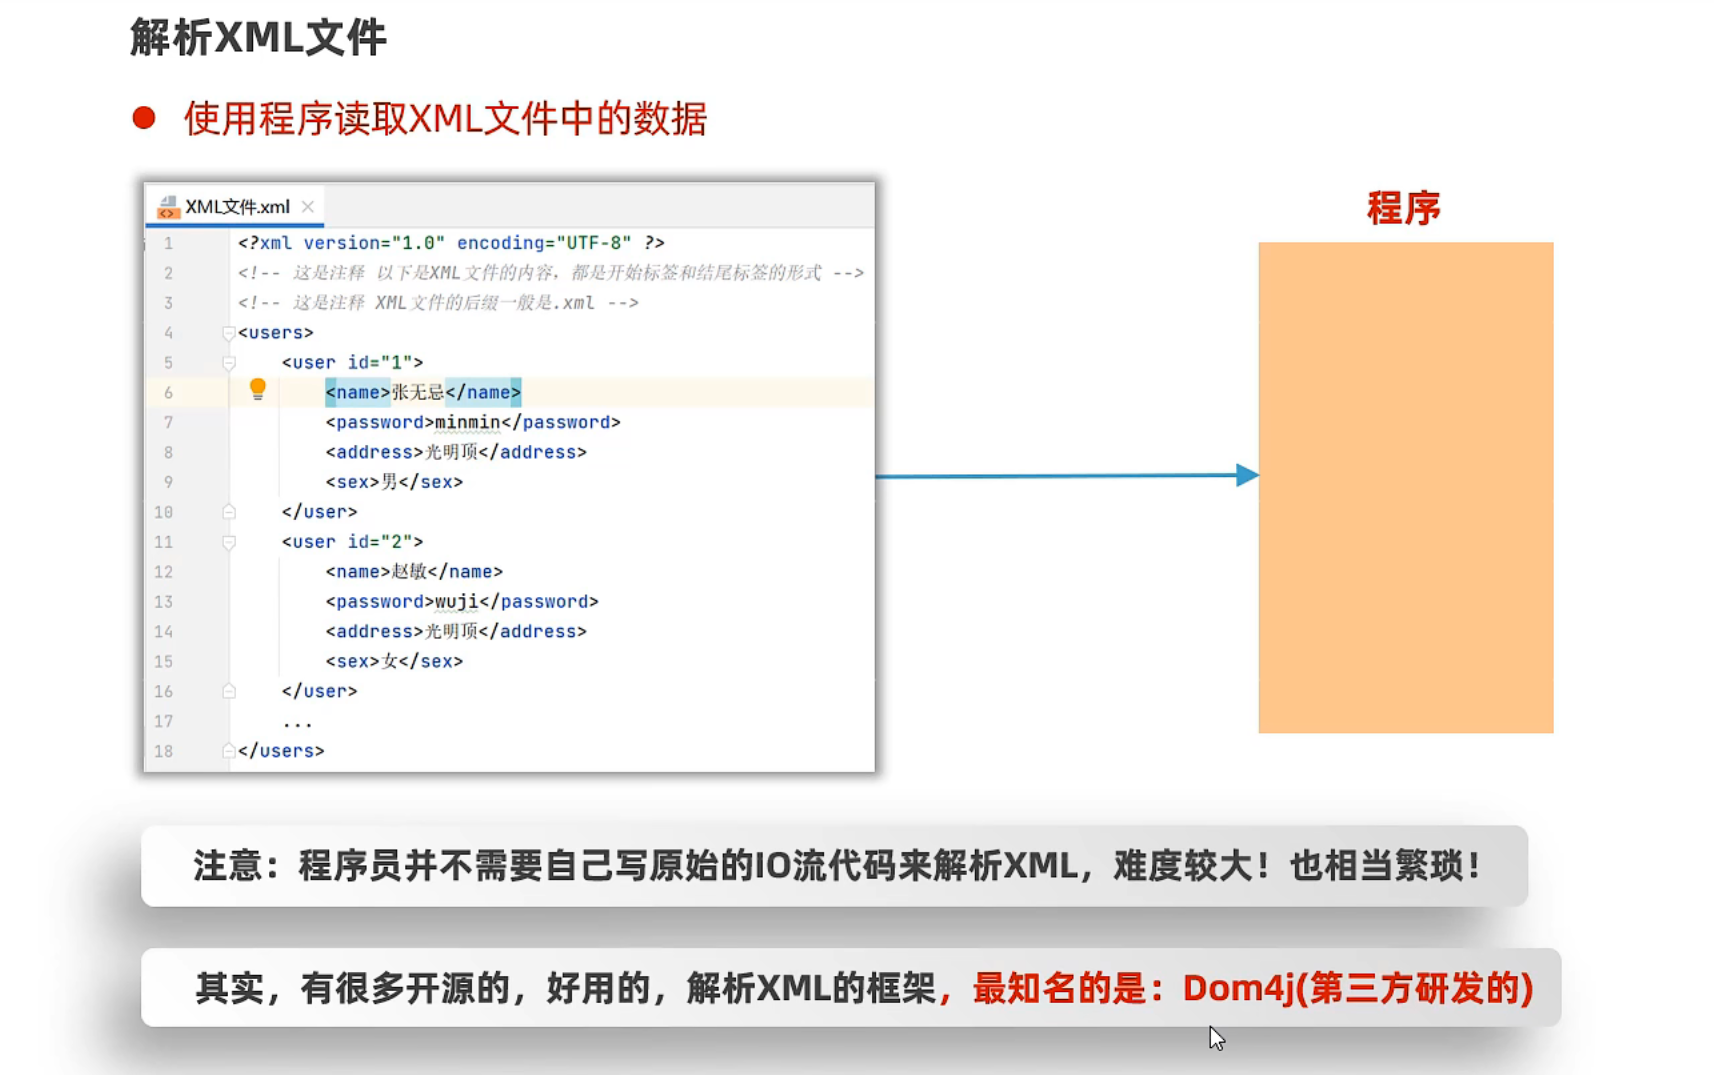Collapse the <user id="2"> fold marker
Screen dimensions: 1714x1075
[229, 542]
